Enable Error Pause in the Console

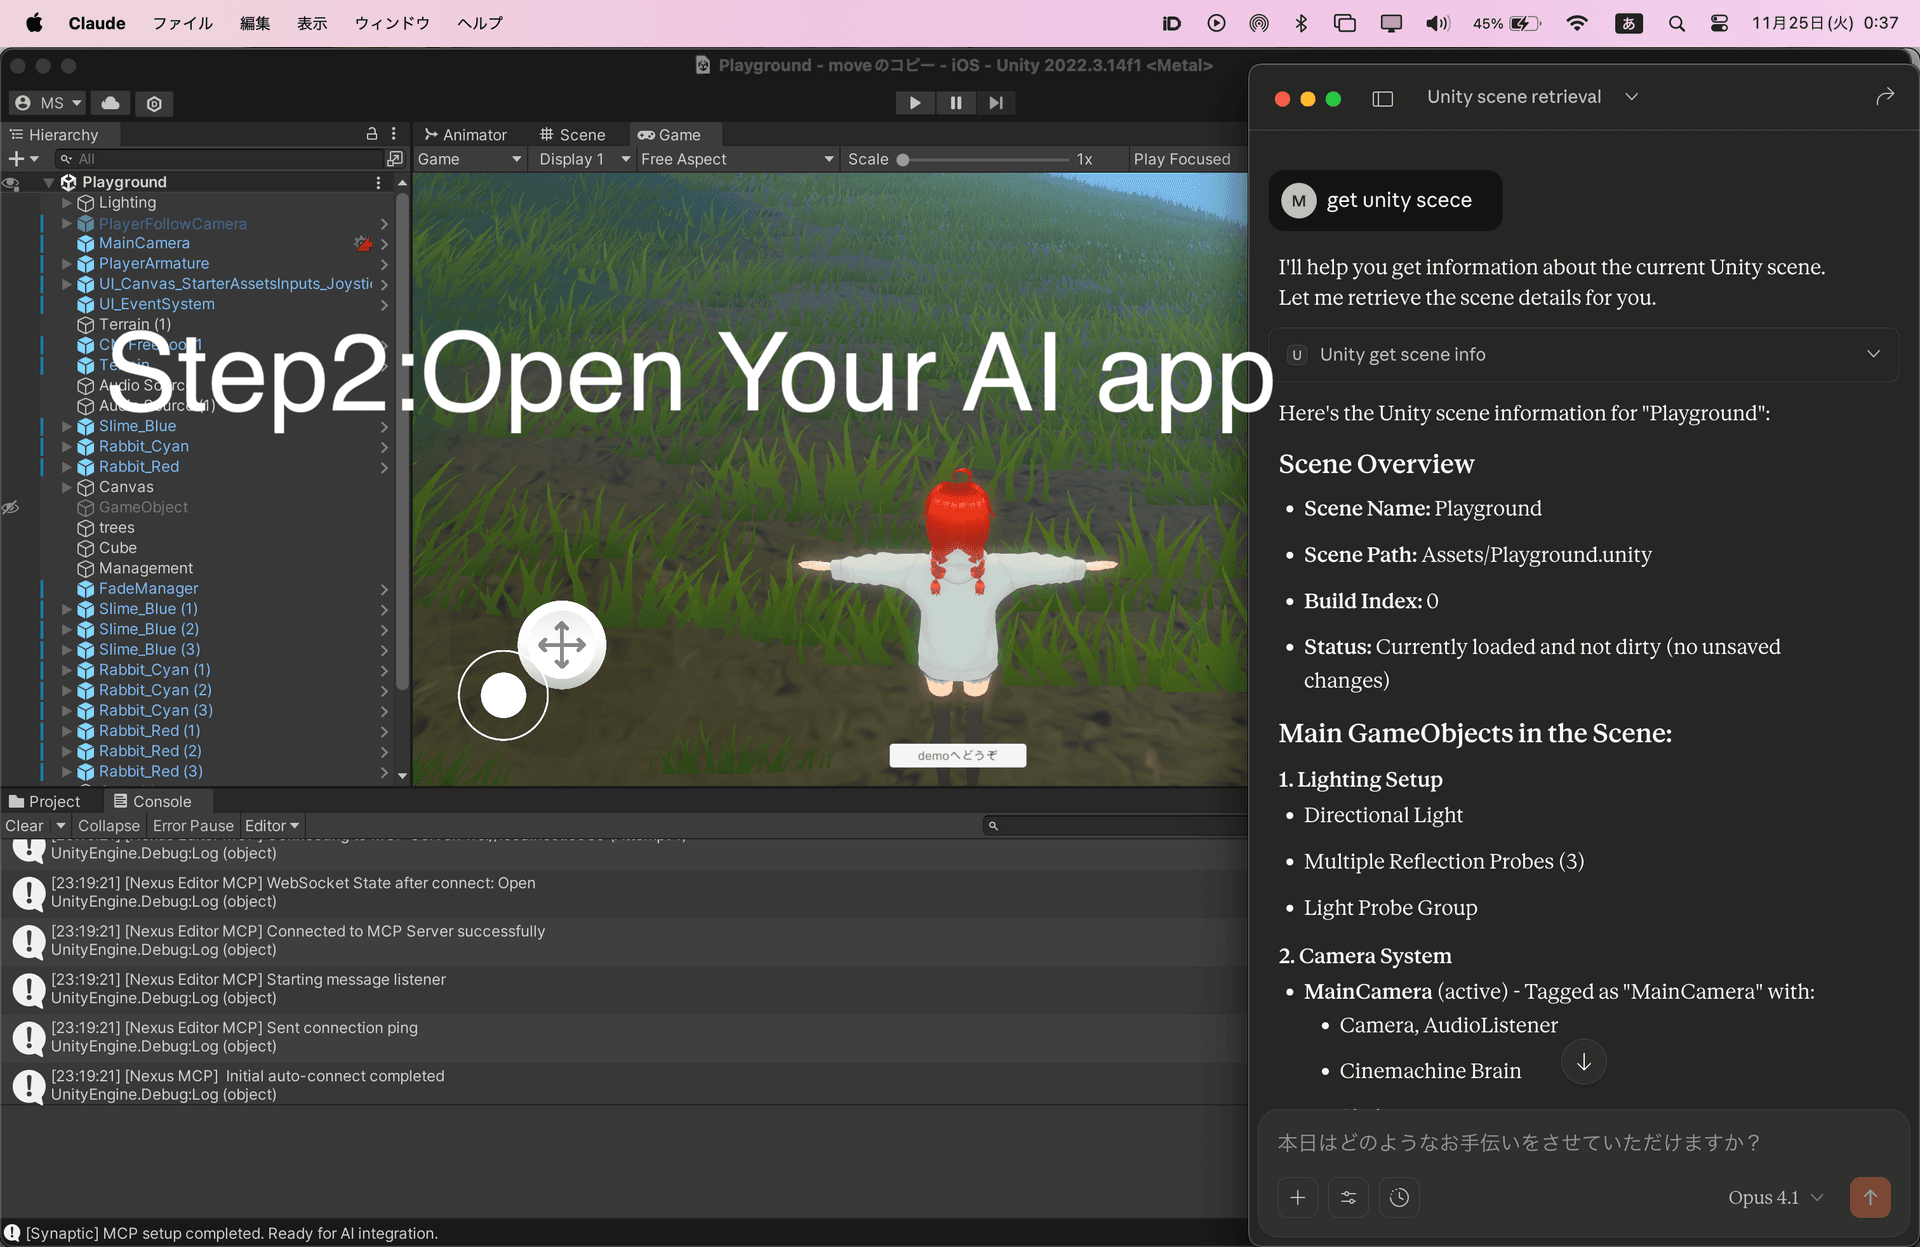[193, 825]
